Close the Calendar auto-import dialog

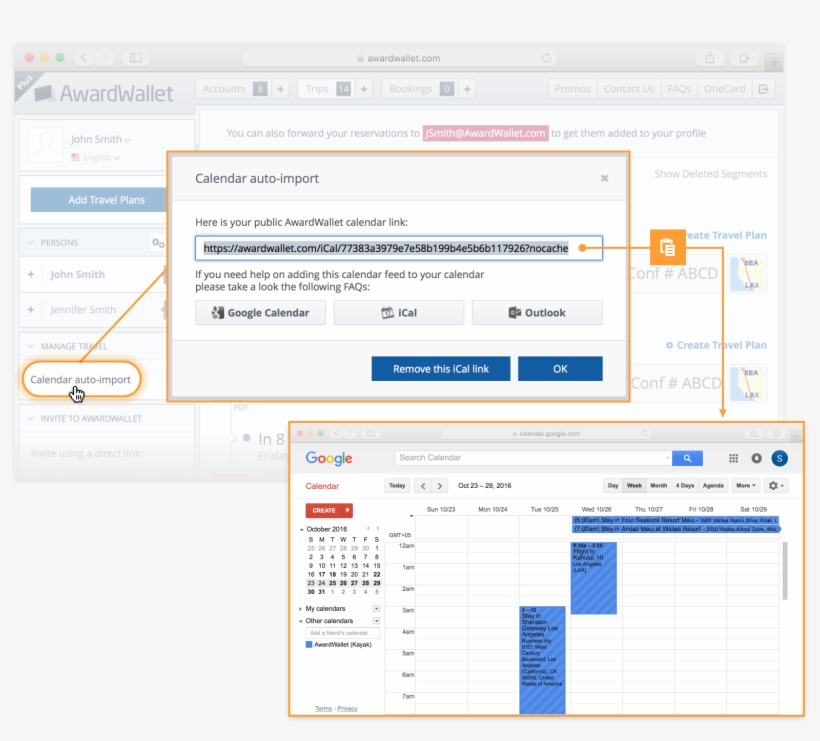coord(604,178)
